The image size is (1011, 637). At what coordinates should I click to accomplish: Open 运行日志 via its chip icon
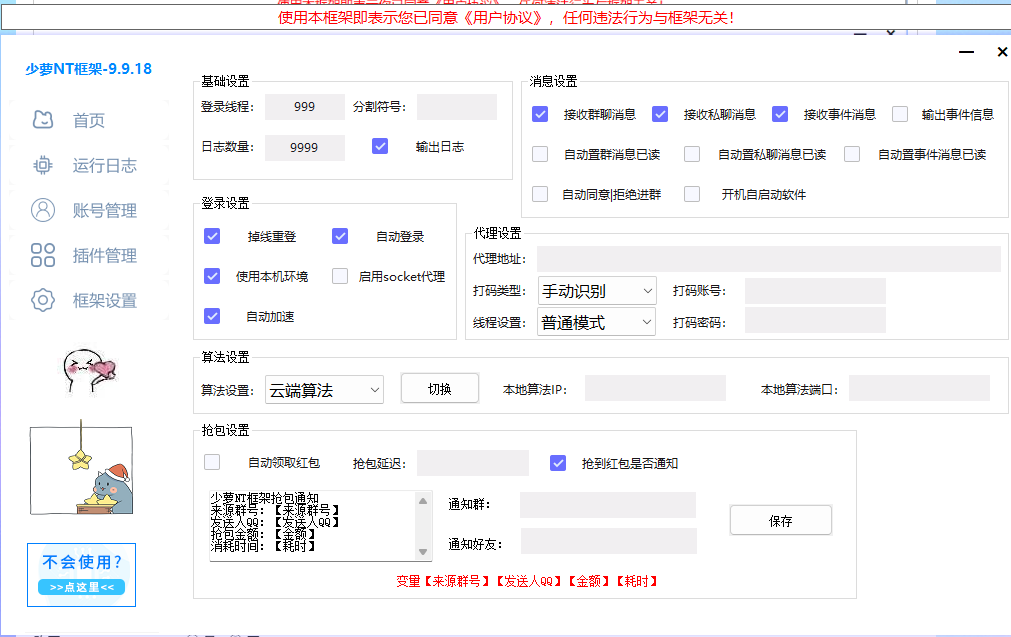43,166
